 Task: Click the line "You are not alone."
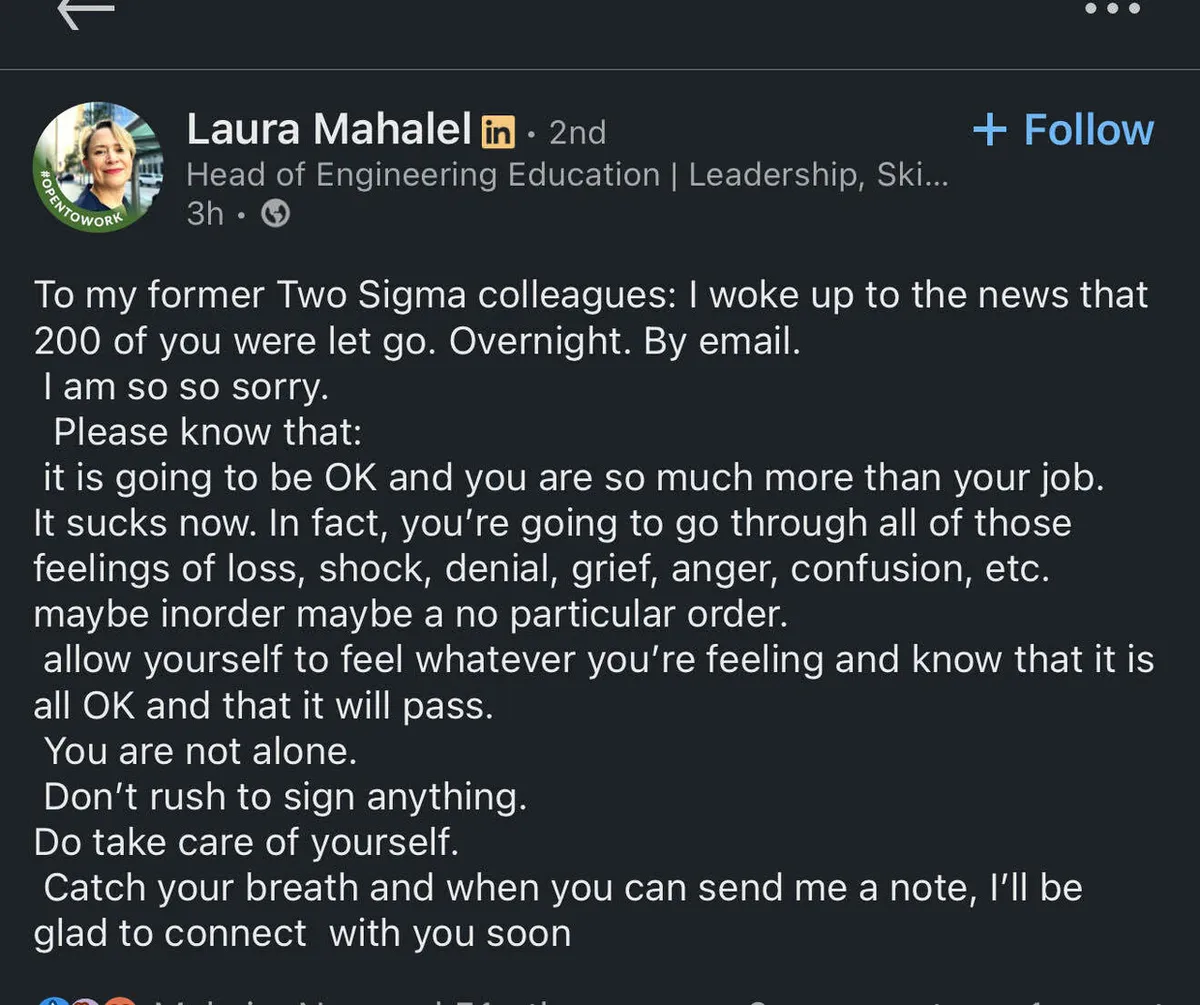click(x=200, y=751)
